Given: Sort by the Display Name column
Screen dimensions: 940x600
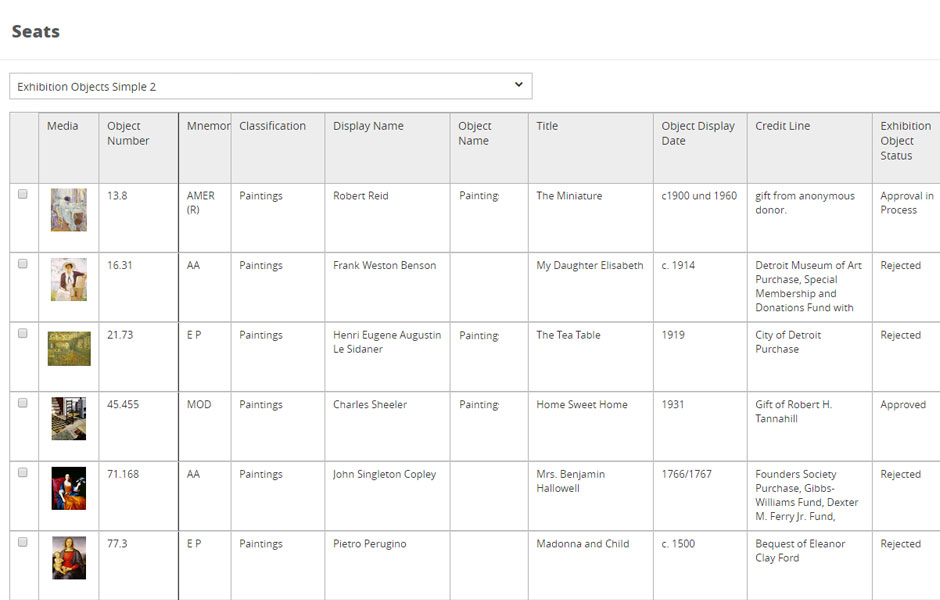Looking at the screenshot, I should [368, 126].
